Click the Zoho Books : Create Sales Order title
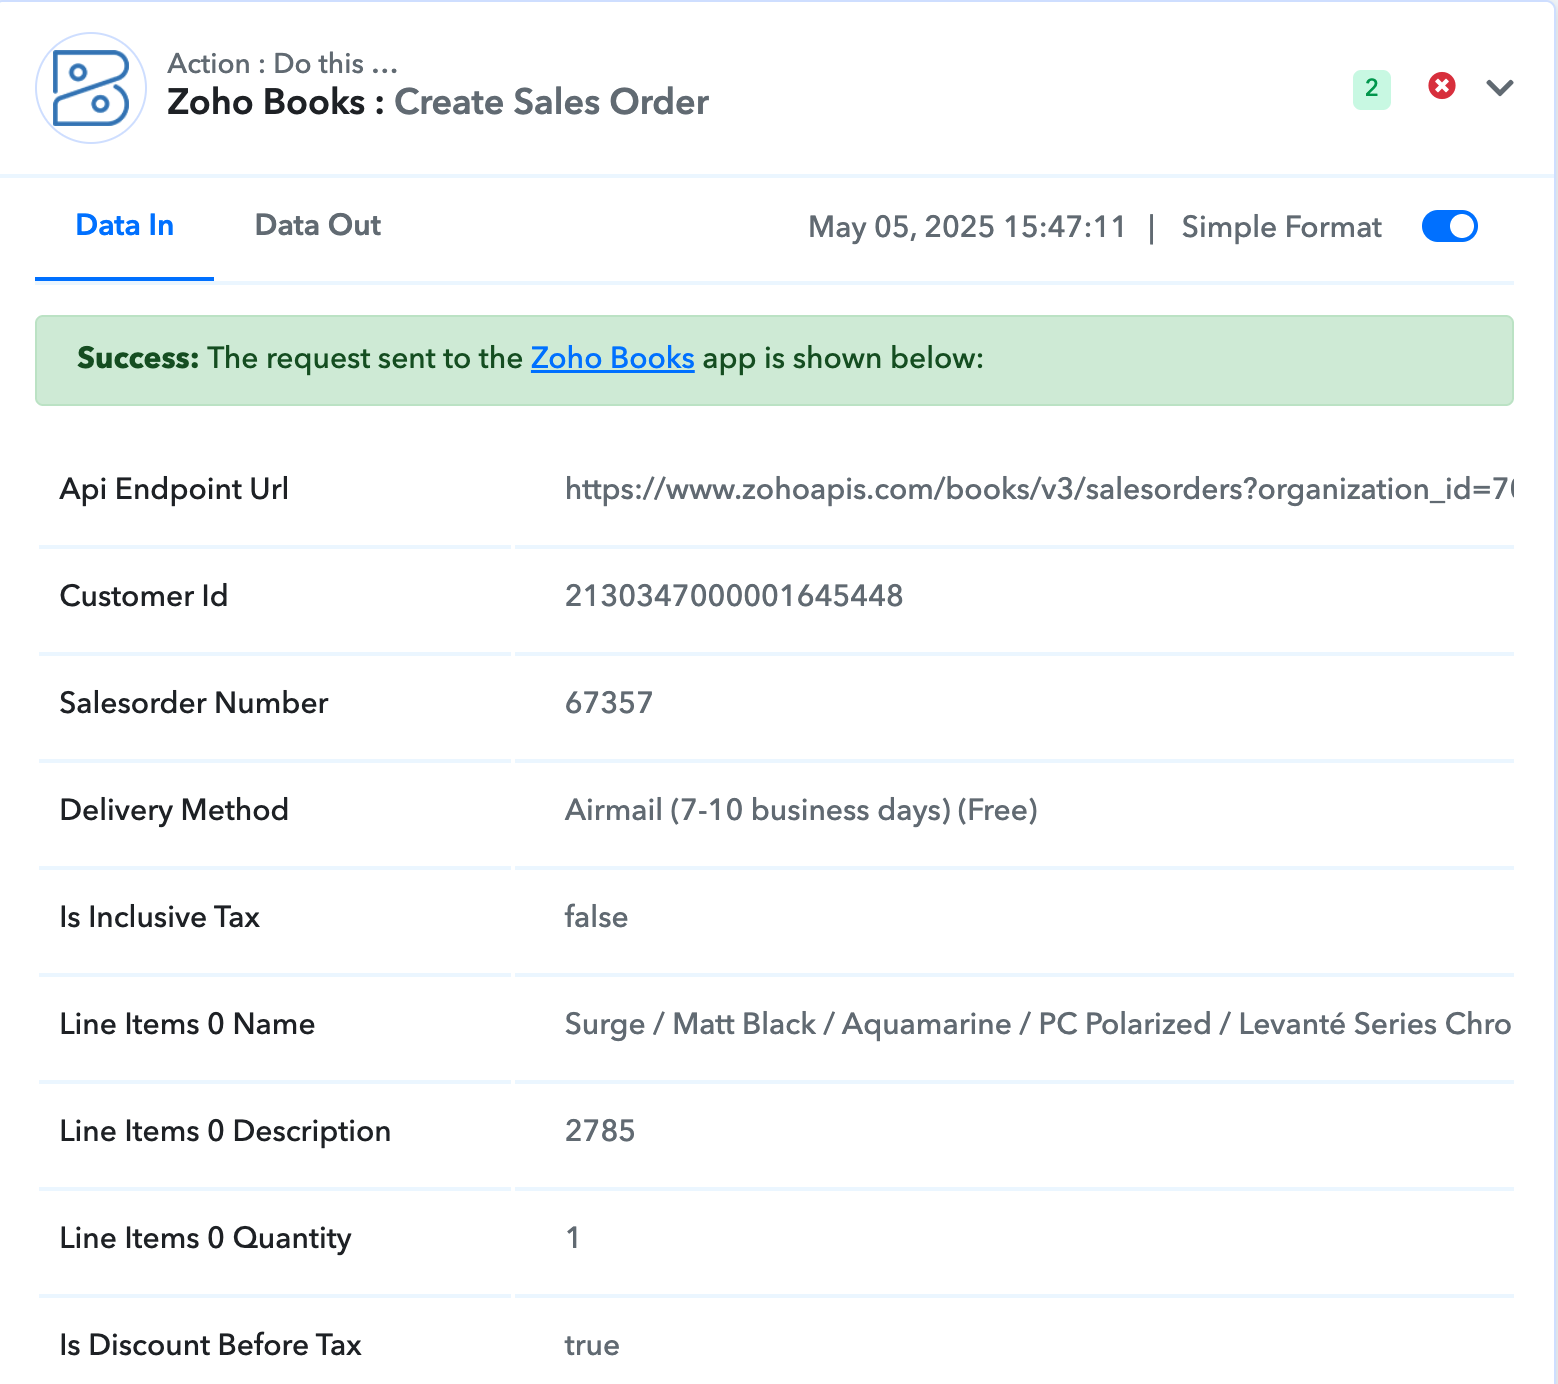This screenshot has width=1558, height=1384. pyautogui.click(x=438, y=102)
